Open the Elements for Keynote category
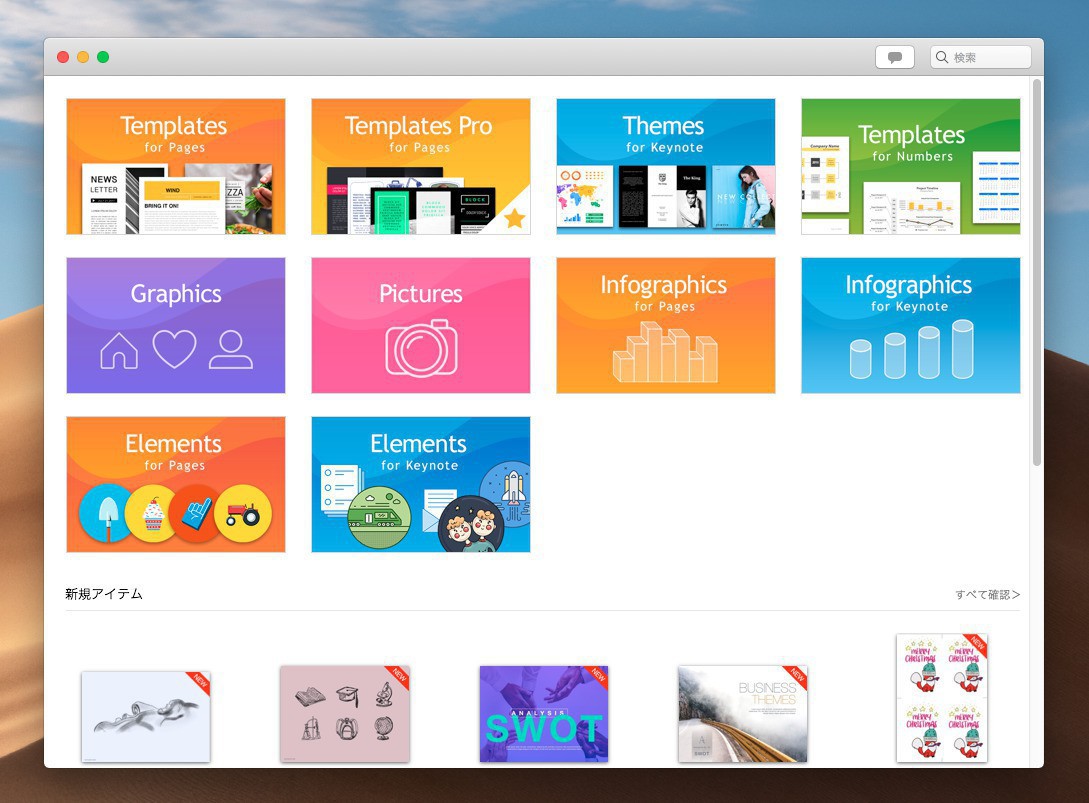The image size is (1089, 803). (x=421, y=484)
